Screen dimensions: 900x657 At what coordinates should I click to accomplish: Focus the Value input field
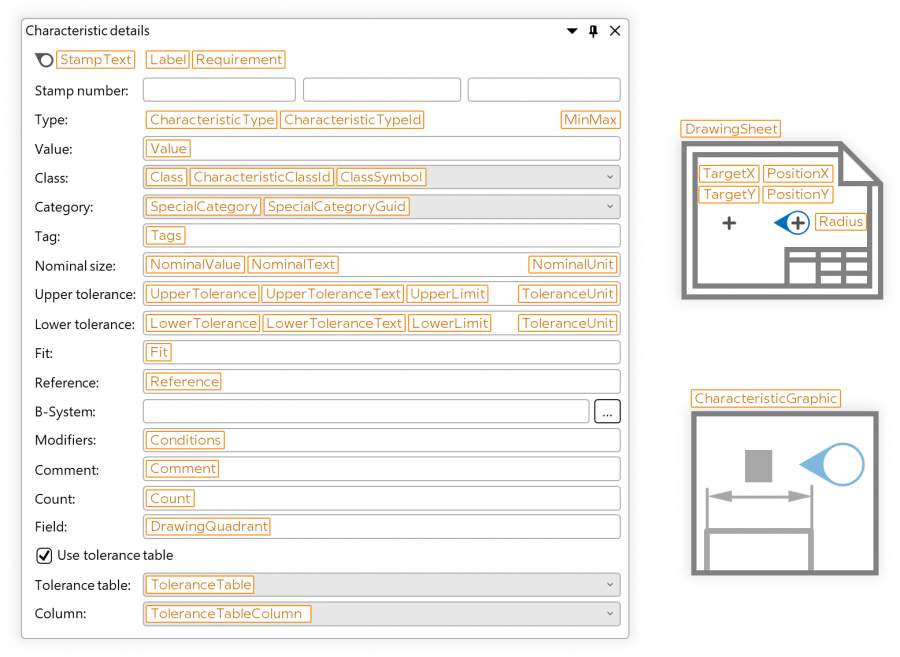[x=382, y=149]
